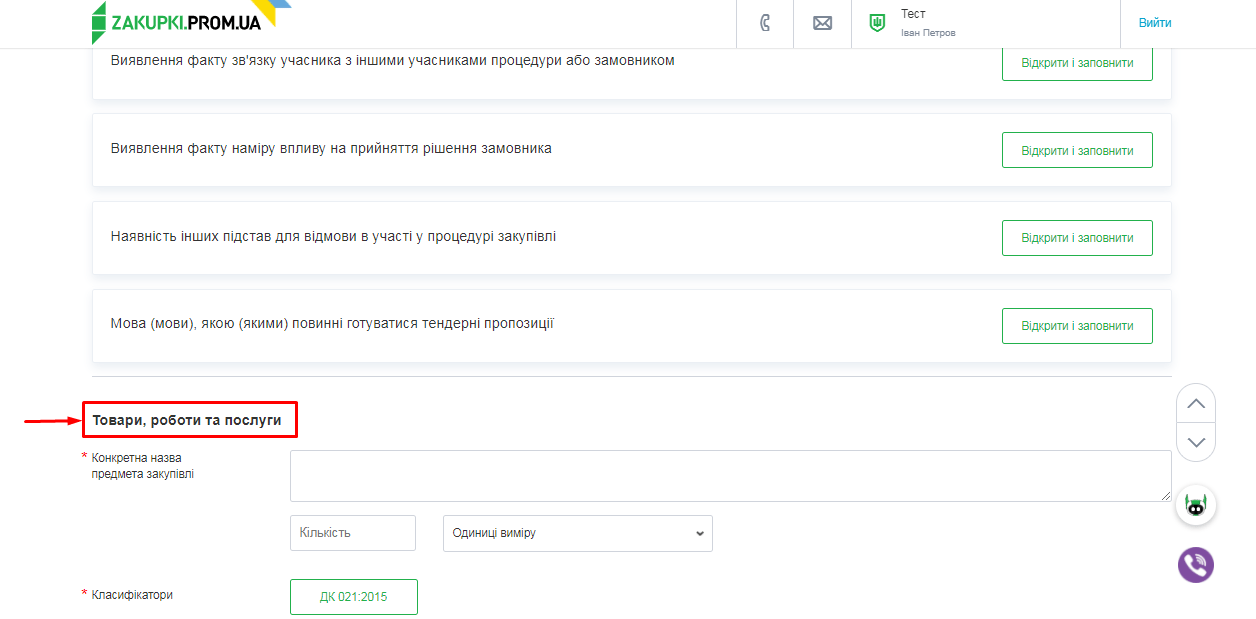Grab the resize handle of the name text area
The width and height of the screenshot is (1256, 619).
[1166, 496]
